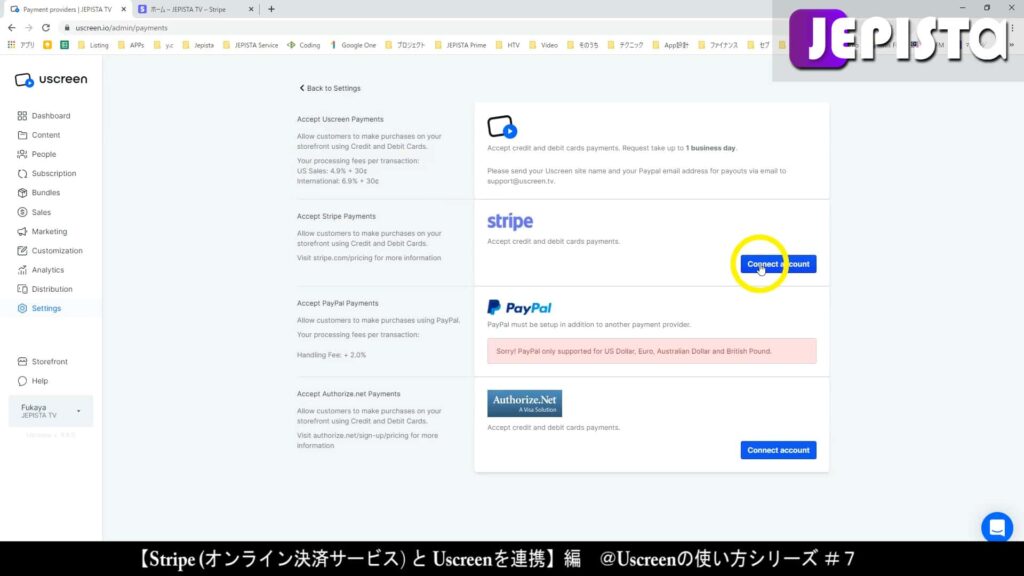This screenshot has height=576, width=1024.
Task: Select the Subscription icon in sidebar
Action: [22, 174]
